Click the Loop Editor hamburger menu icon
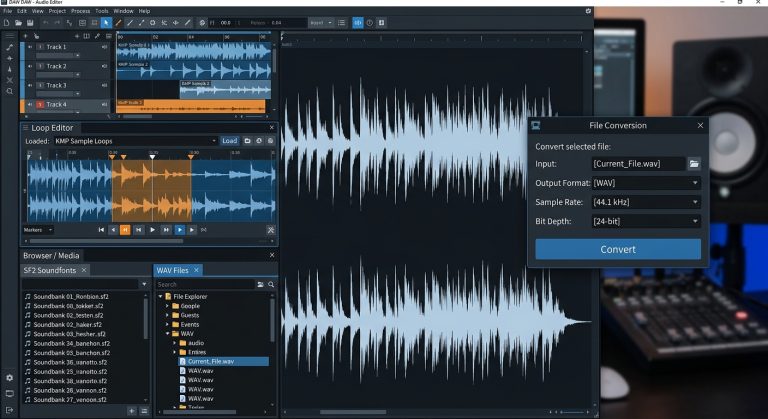The image size is (768, 419). 25,128
